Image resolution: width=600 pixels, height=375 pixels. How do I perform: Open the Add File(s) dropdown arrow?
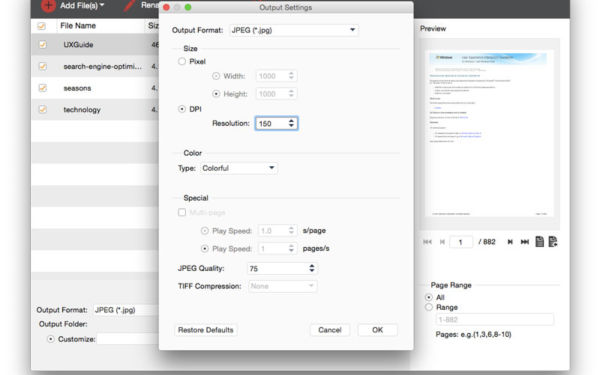coord(102,5)
